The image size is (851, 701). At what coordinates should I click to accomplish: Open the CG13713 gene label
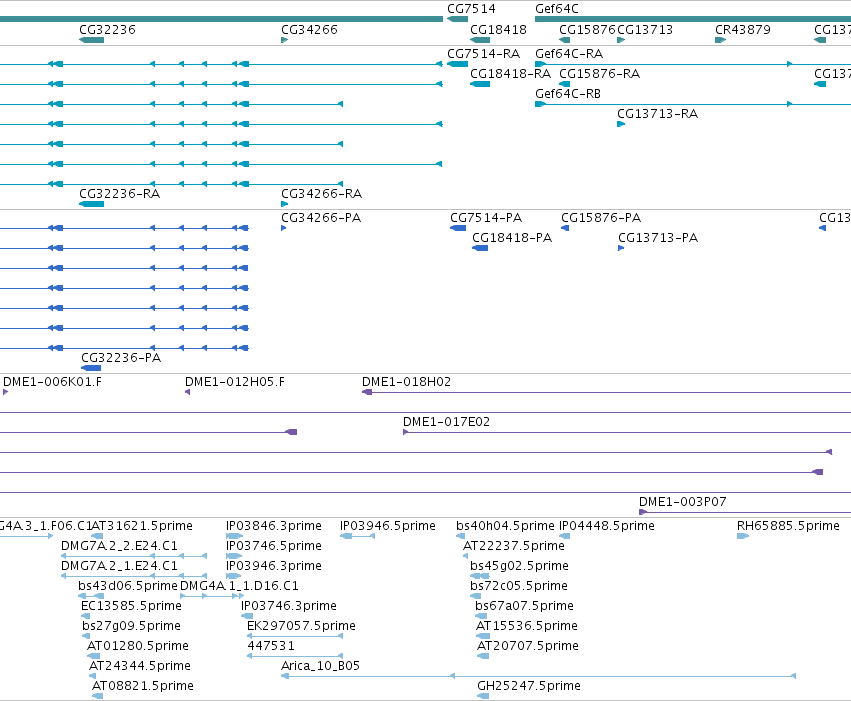[645, 29]
